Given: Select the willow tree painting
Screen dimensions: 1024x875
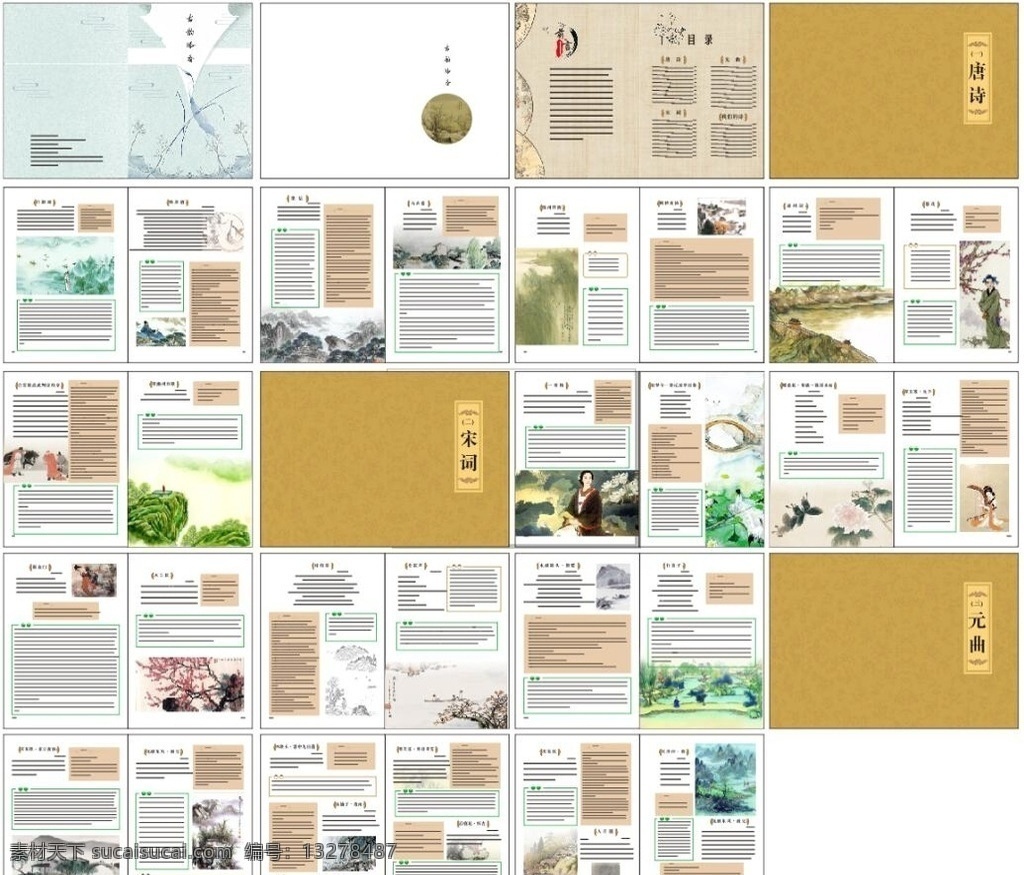Looking at the screenshot, I should 547,296.
